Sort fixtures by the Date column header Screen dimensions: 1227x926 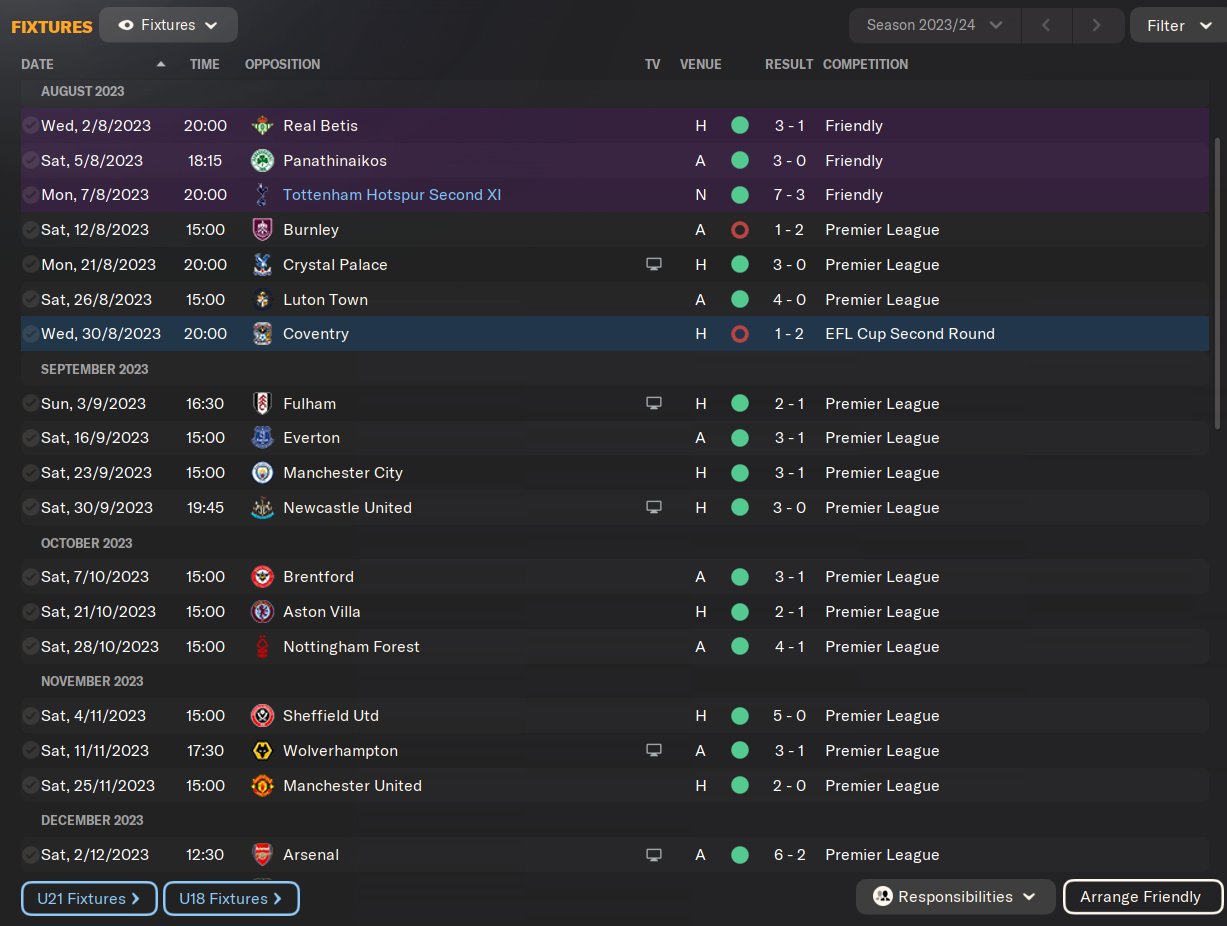click(38, 64)
